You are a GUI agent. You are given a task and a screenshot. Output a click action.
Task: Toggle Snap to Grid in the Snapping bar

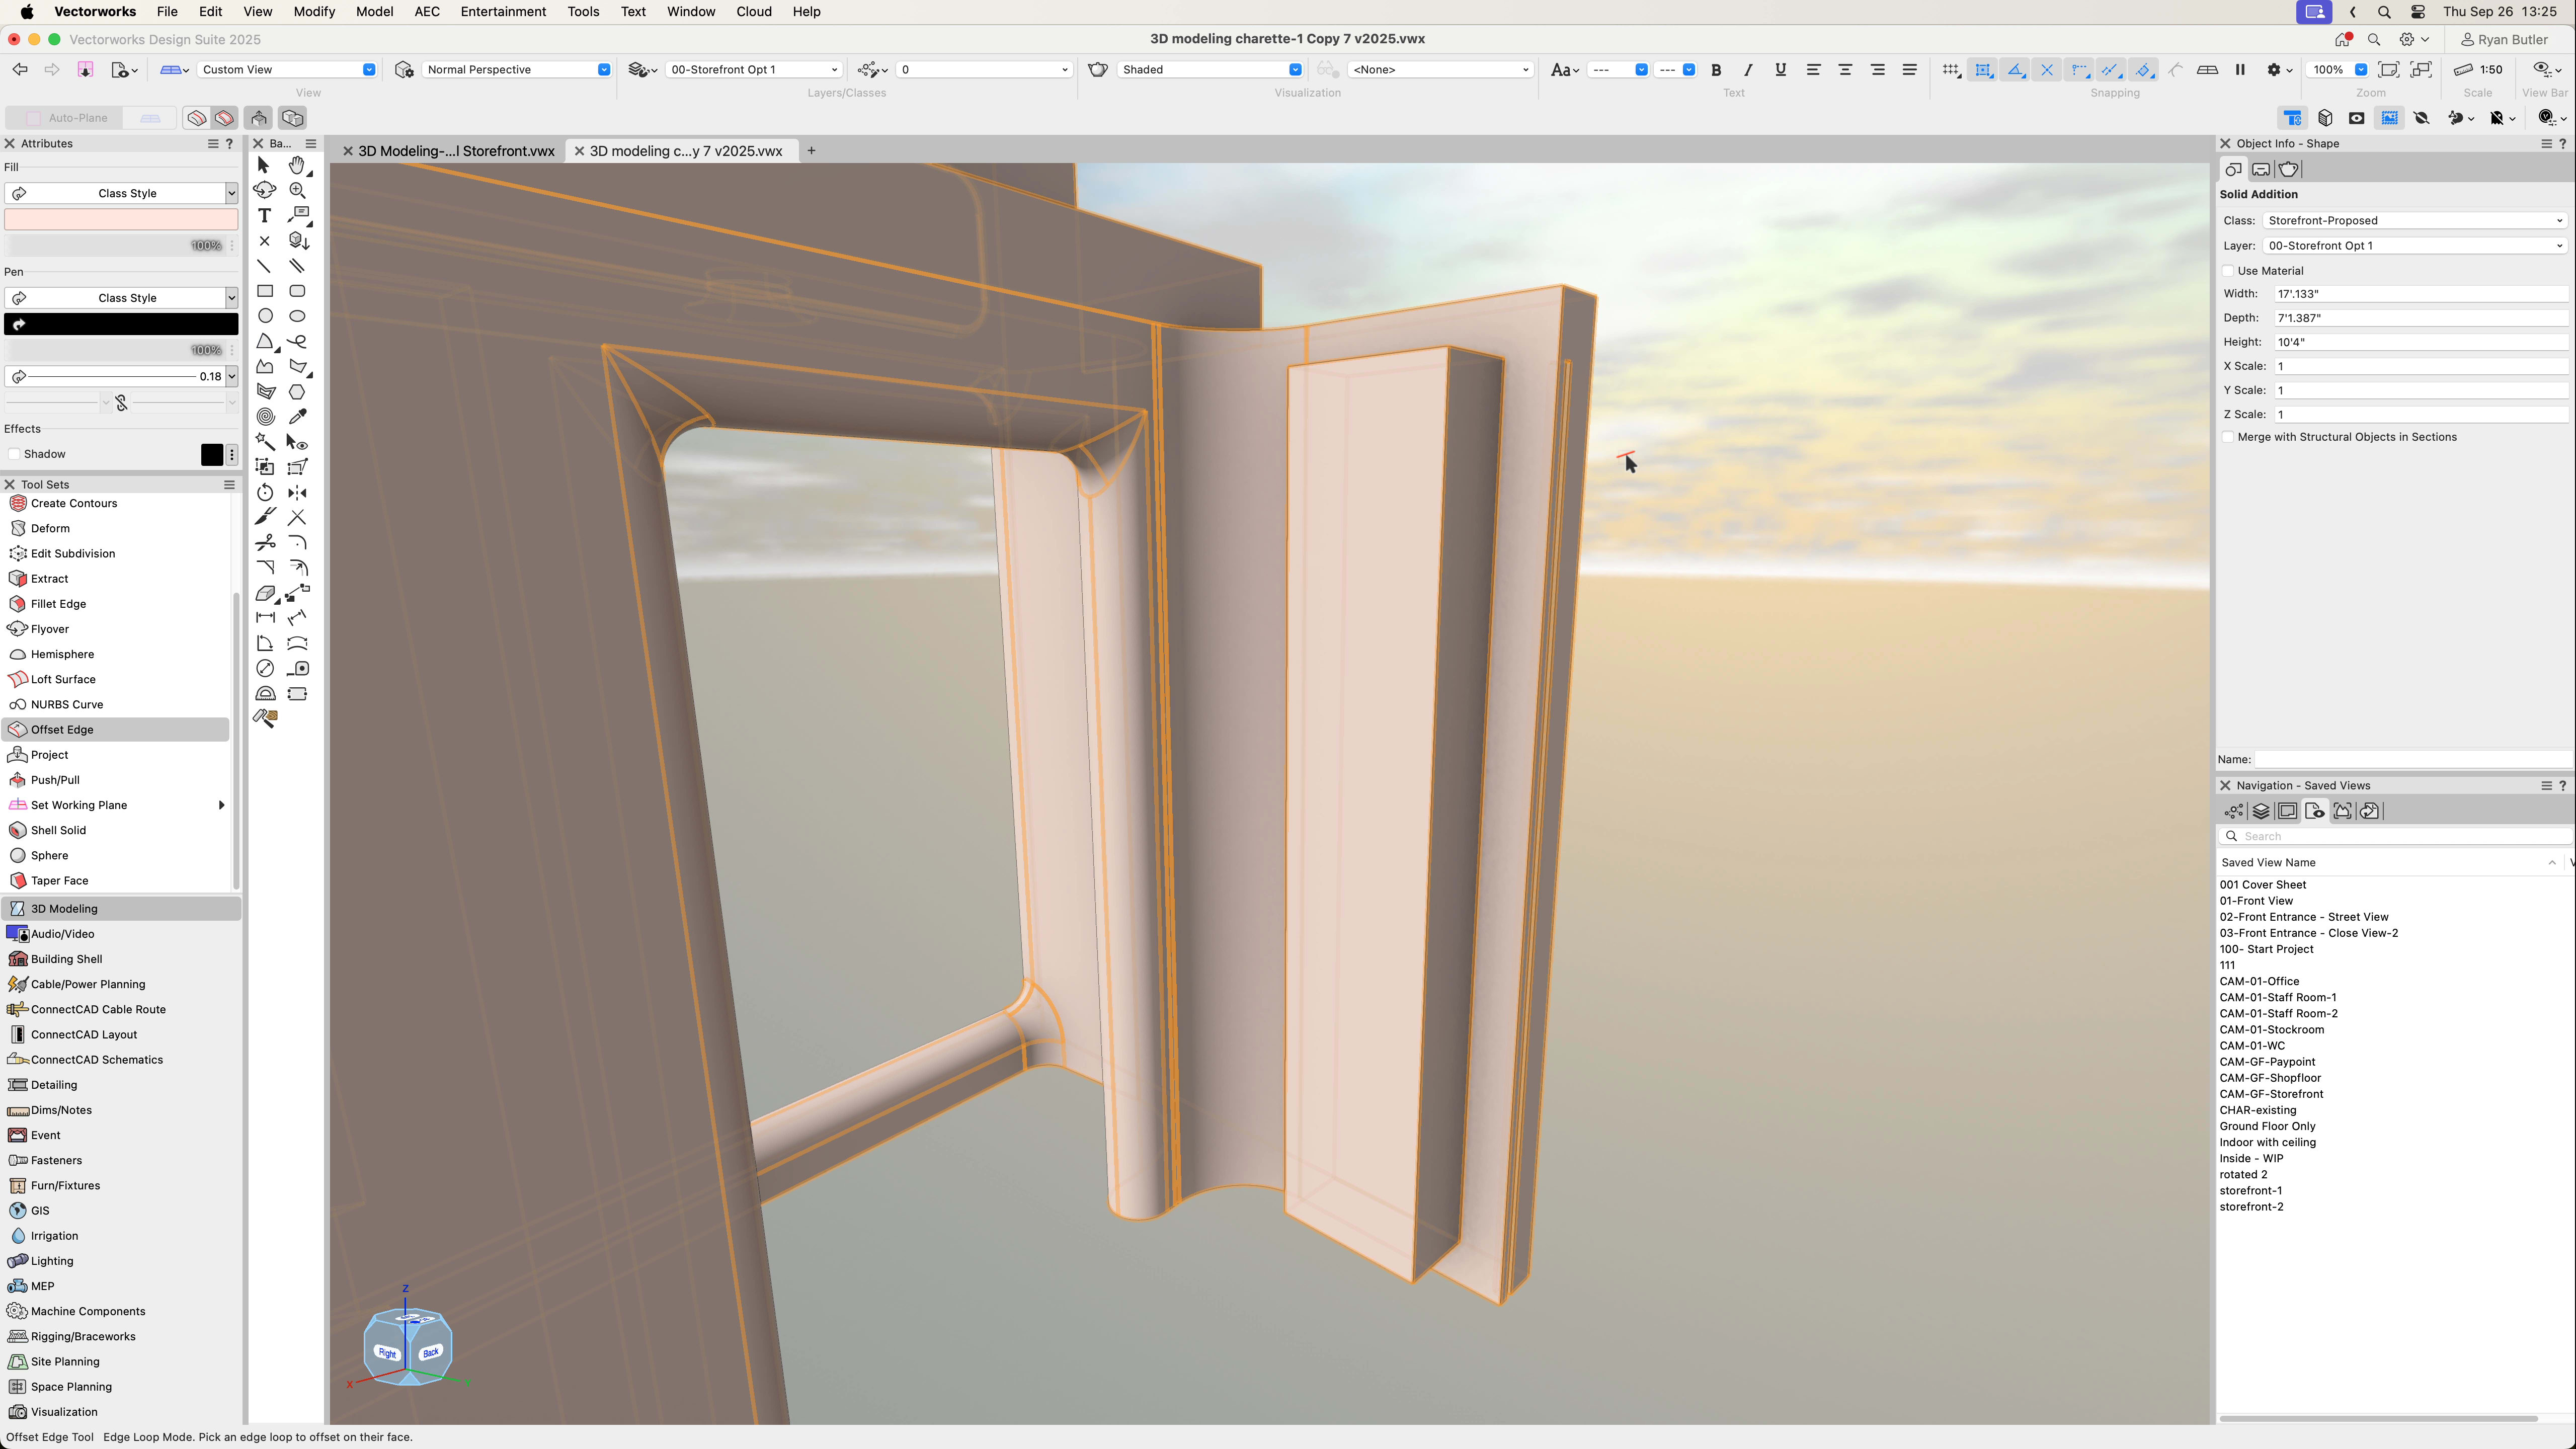point(1952,70)
